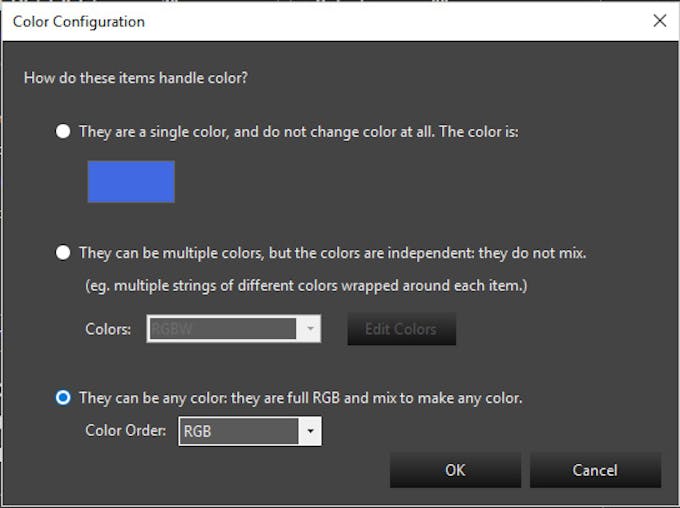Click the Edit Colors button
Screen dimensions: 680x508
pos(401,329)
